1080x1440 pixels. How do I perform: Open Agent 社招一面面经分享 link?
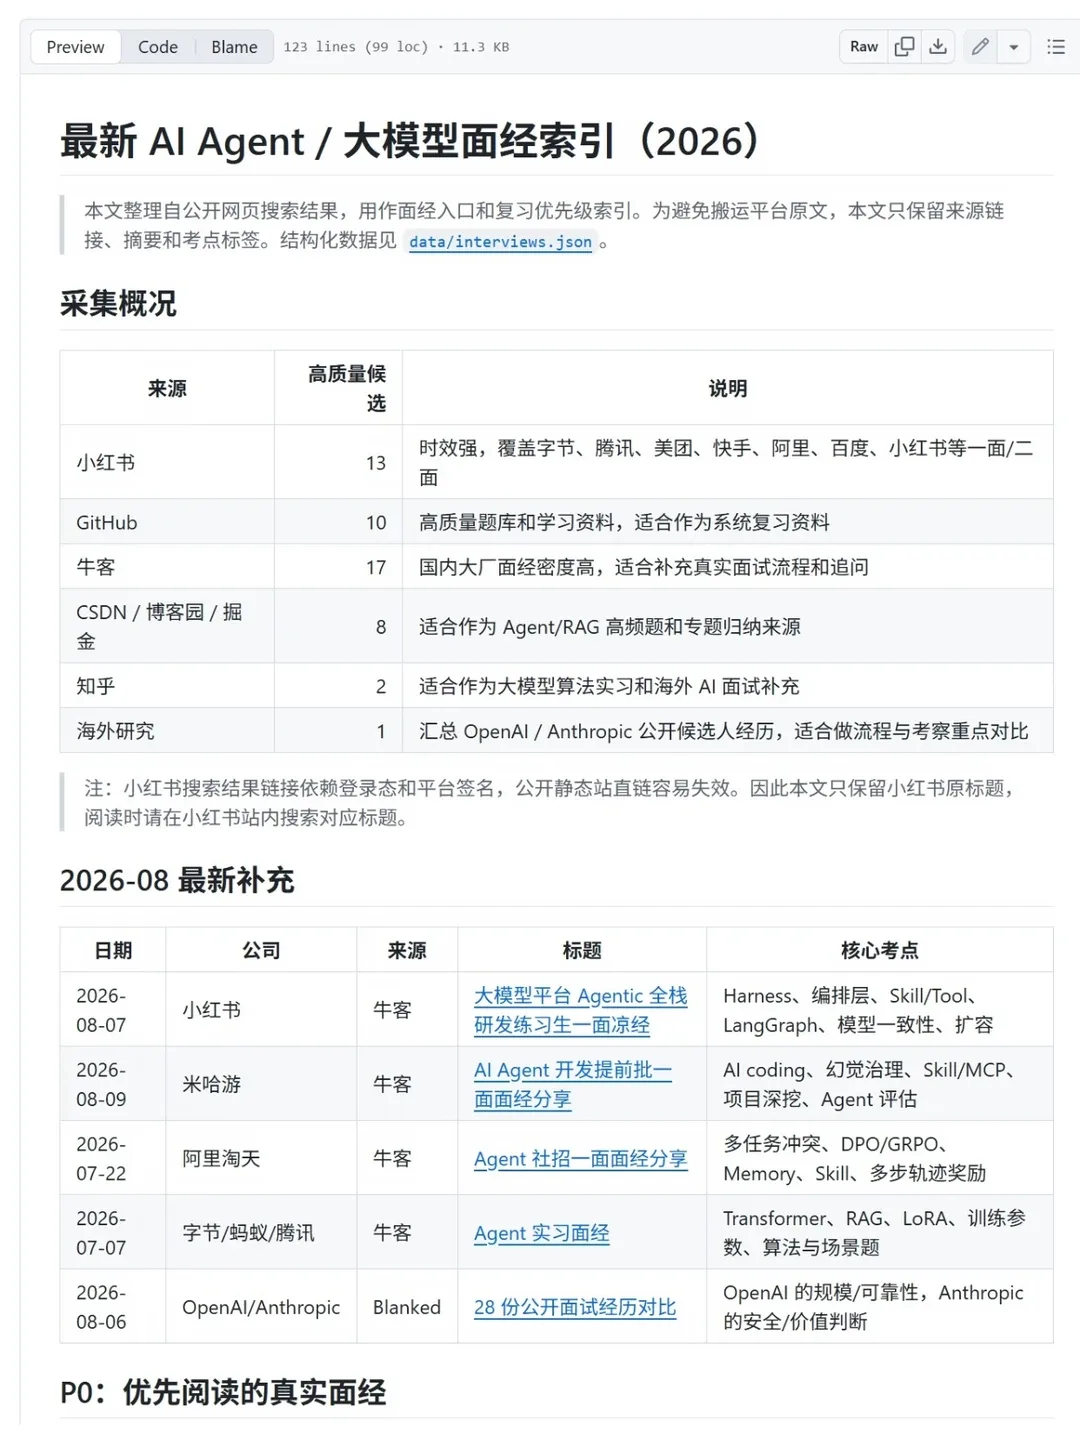[x=581, y=1159]
